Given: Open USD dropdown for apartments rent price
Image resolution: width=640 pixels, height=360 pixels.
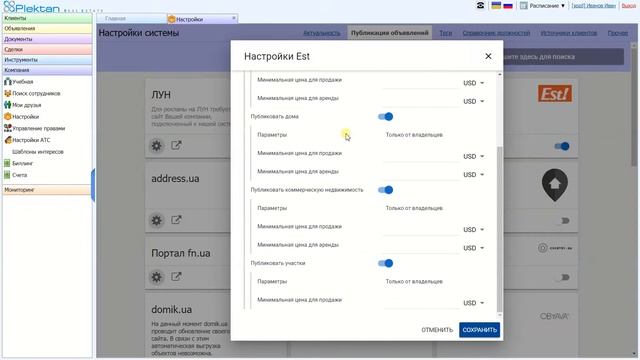Looking at the screenshot, I should click(x=473, y=101).
